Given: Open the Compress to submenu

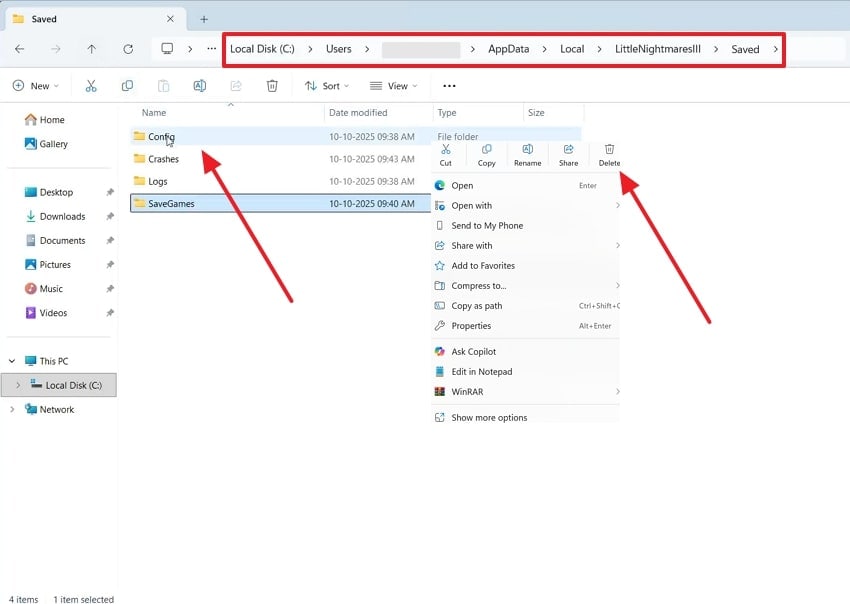Looking at the screenshot, I should tap(525, 286).
